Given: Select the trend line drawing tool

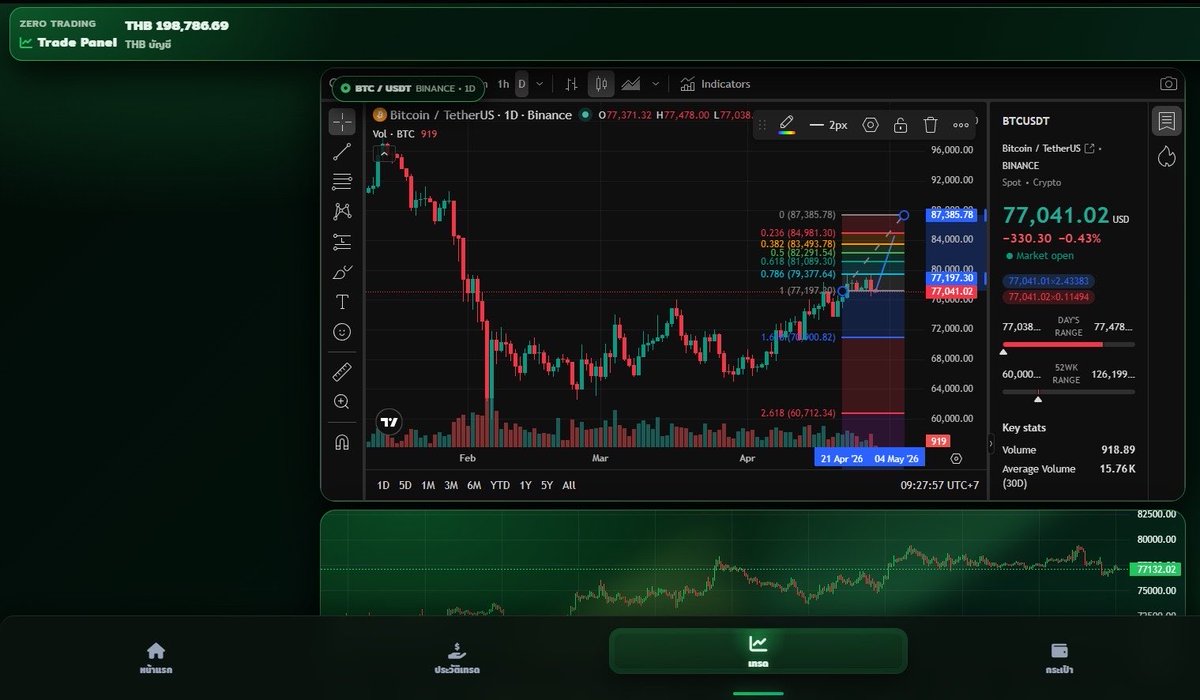Looking at the screenshot, I should [342, 152].
